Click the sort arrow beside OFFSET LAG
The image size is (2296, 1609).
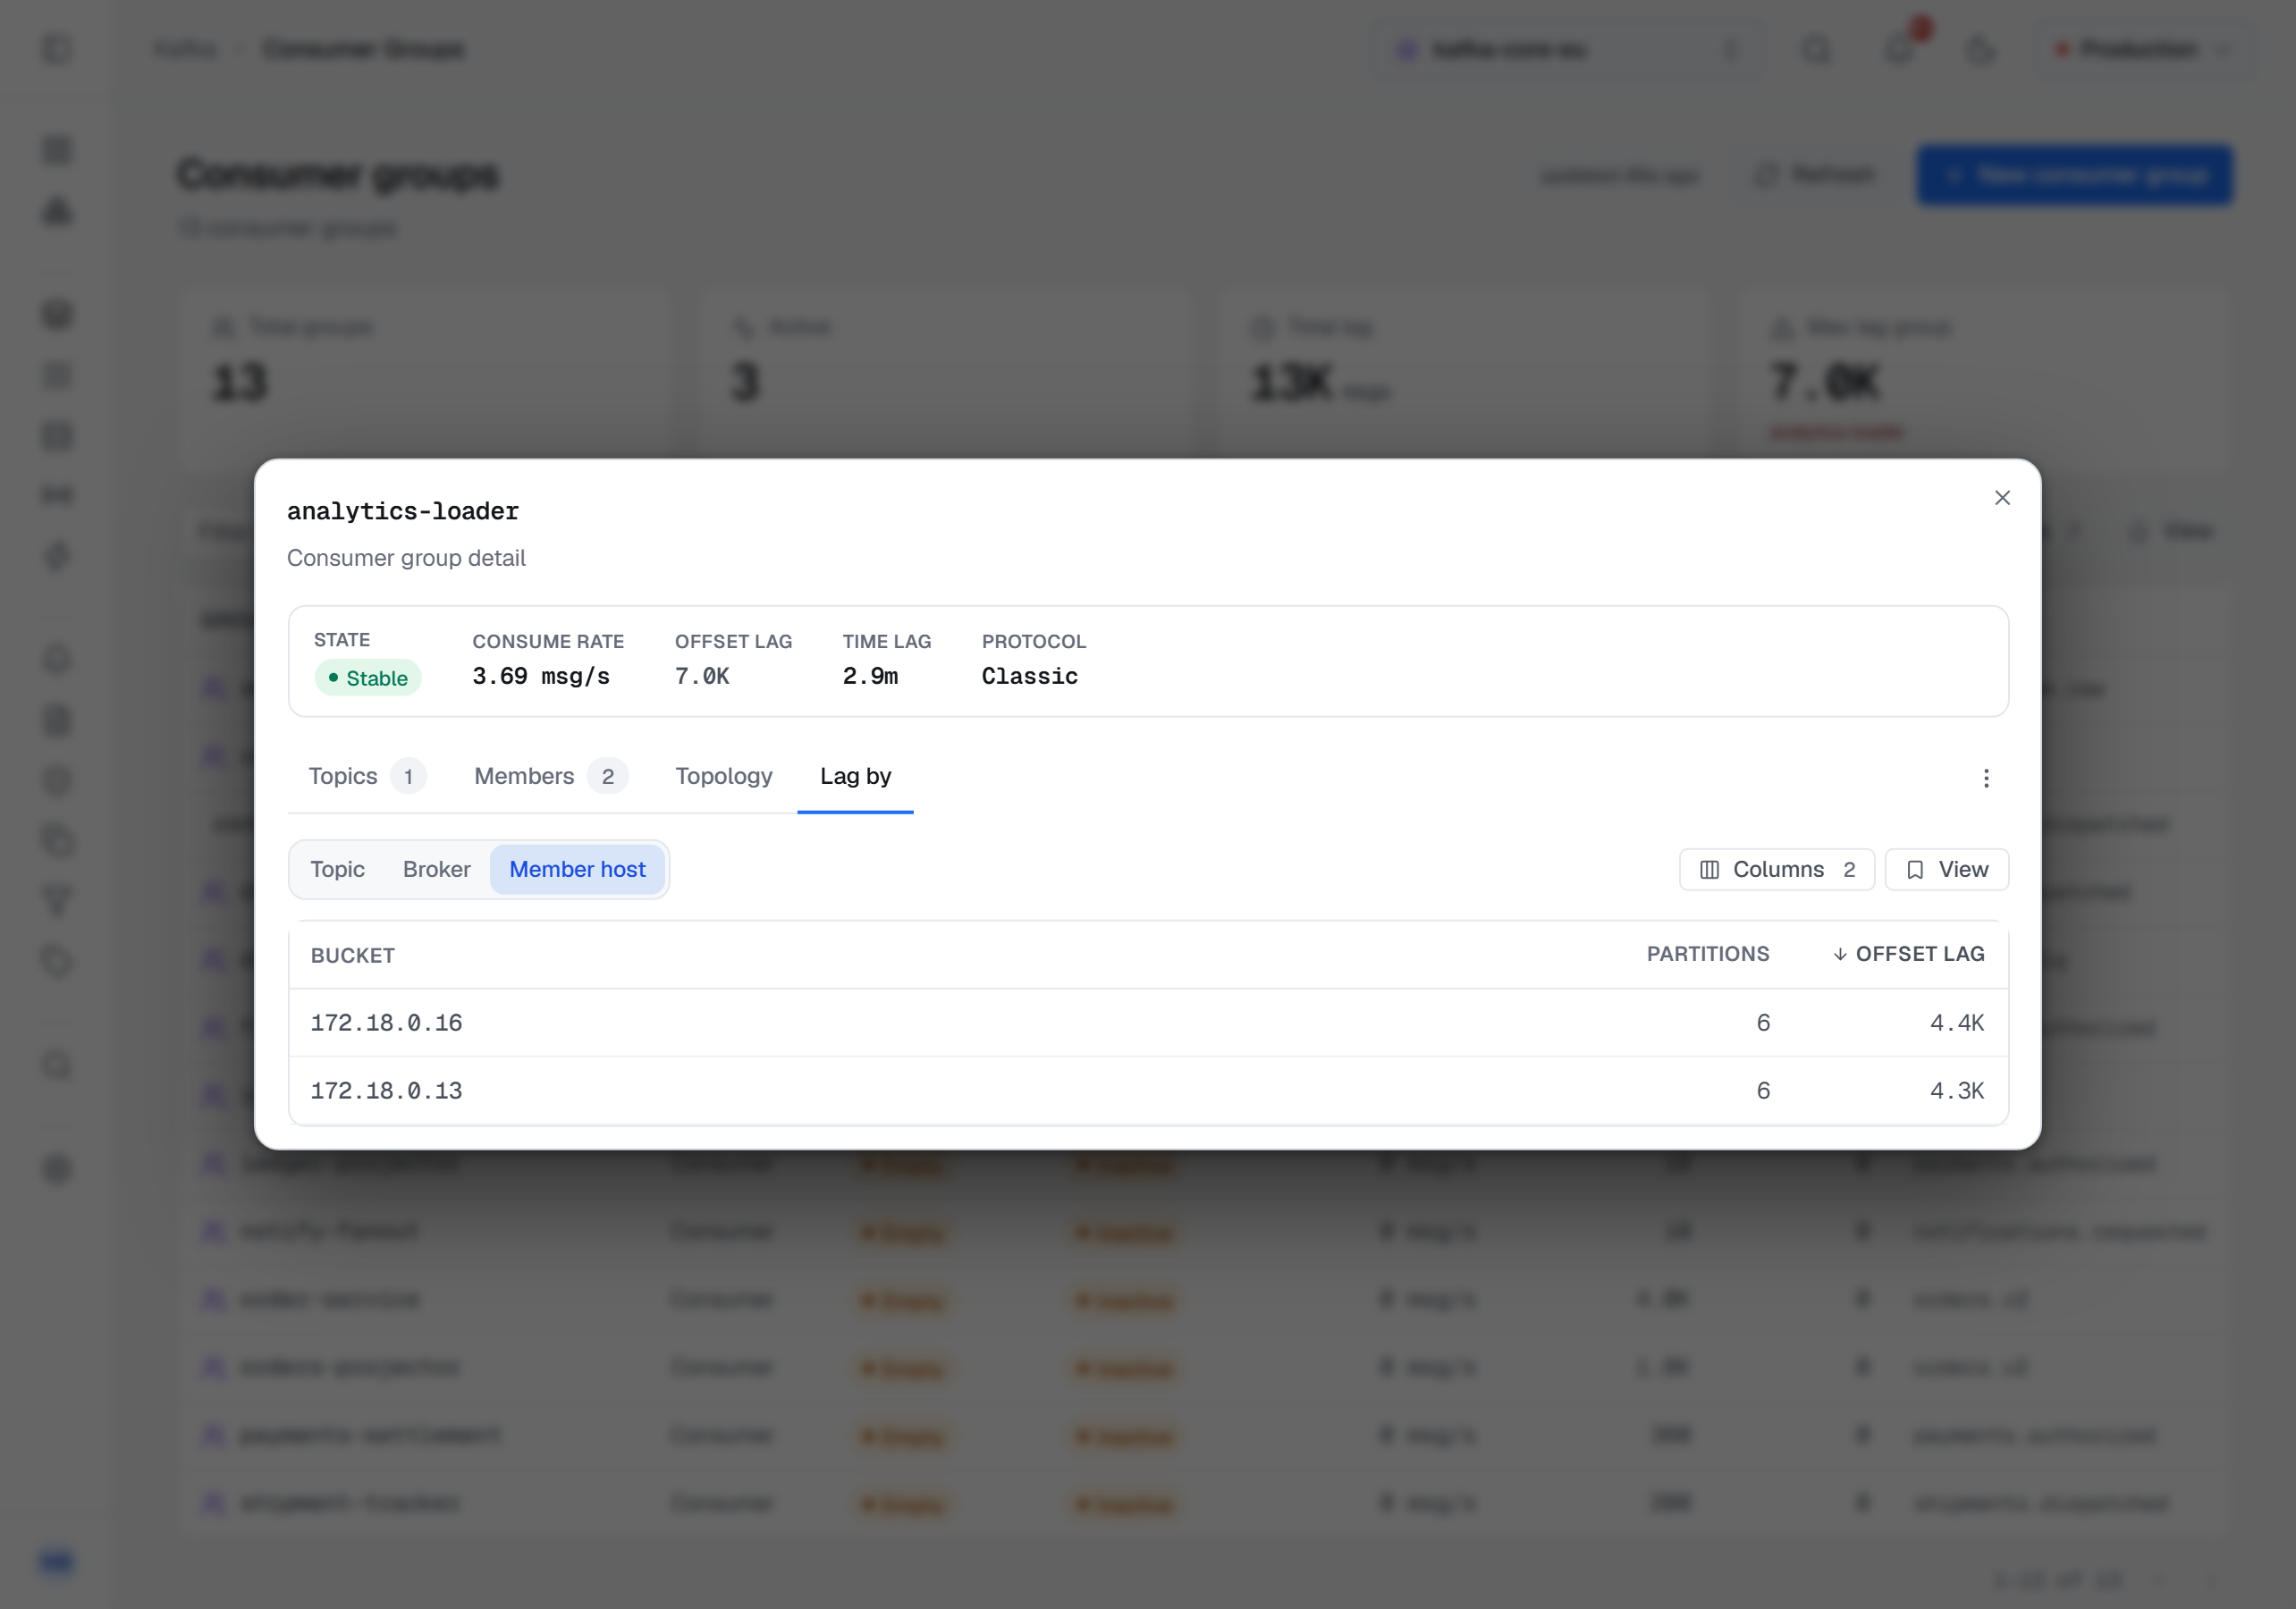1840,954
